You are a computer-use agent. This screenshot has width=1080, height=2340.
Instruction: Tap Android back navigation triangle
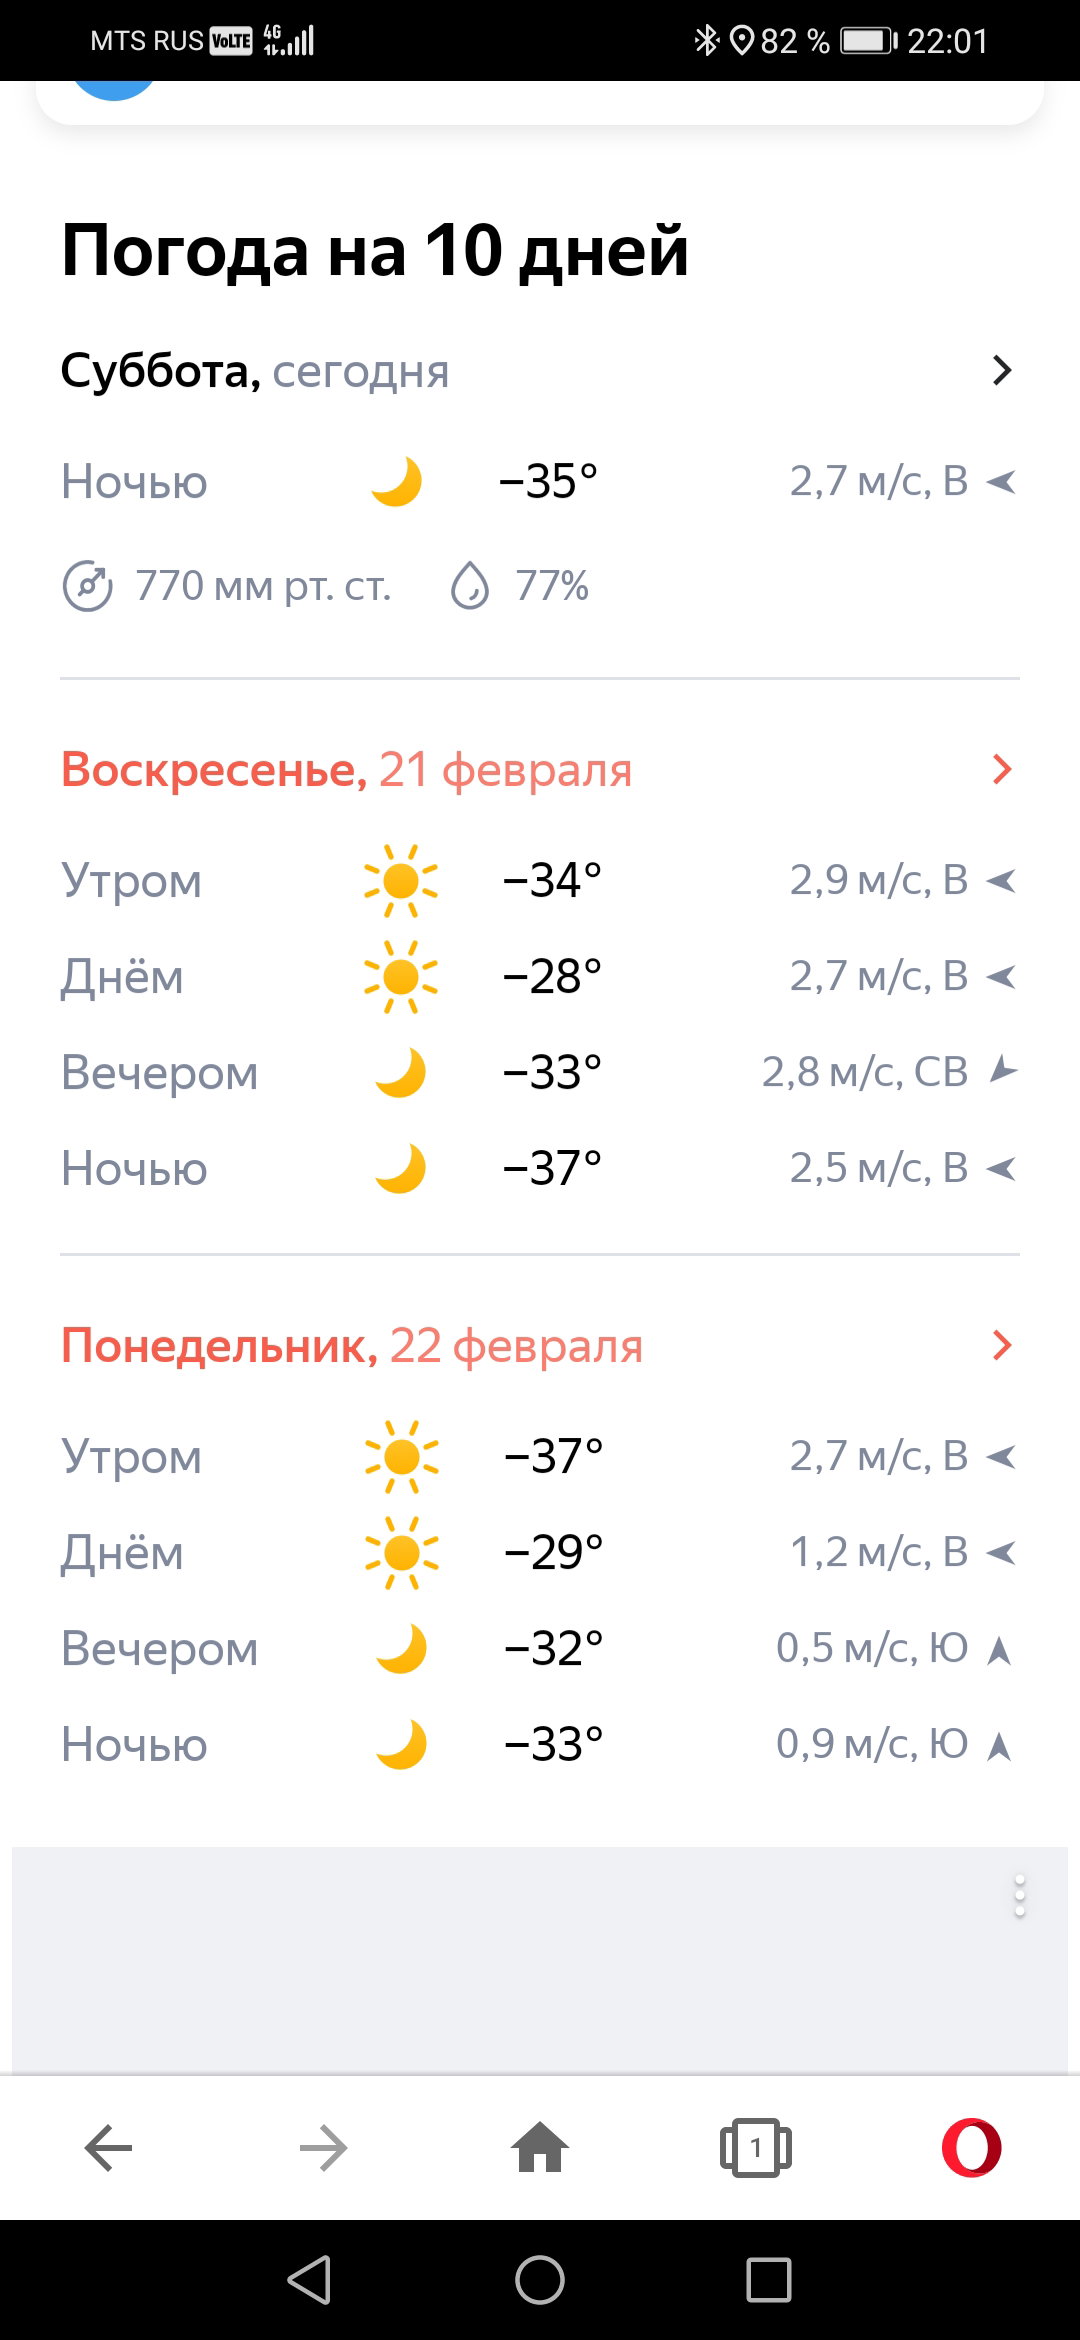click(310, 2280)
